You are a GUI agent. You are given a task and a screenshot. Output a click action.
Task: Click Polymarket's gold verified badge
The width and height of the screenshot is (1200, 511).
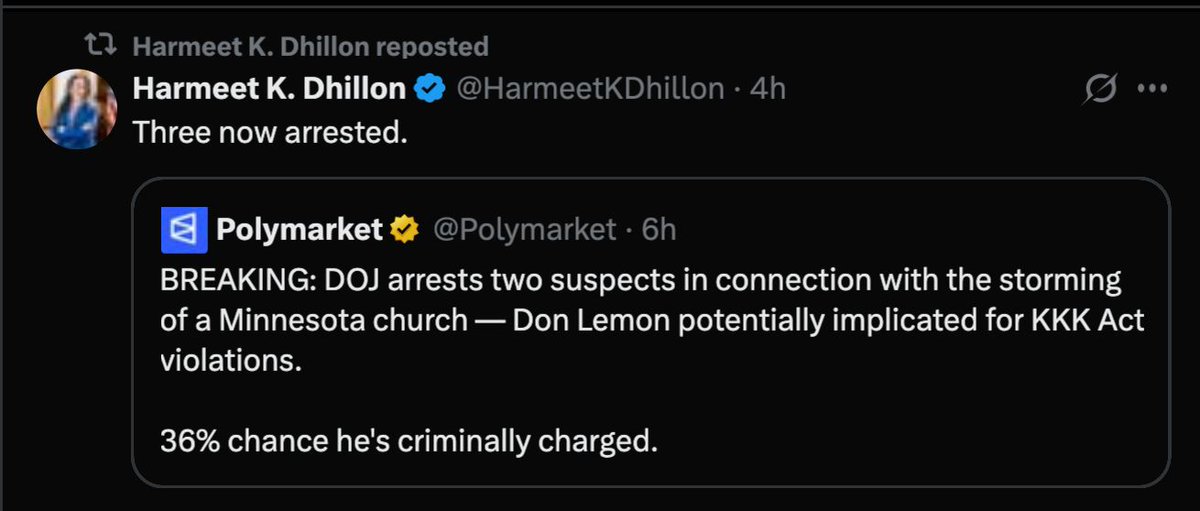click(x=404, y=230)
